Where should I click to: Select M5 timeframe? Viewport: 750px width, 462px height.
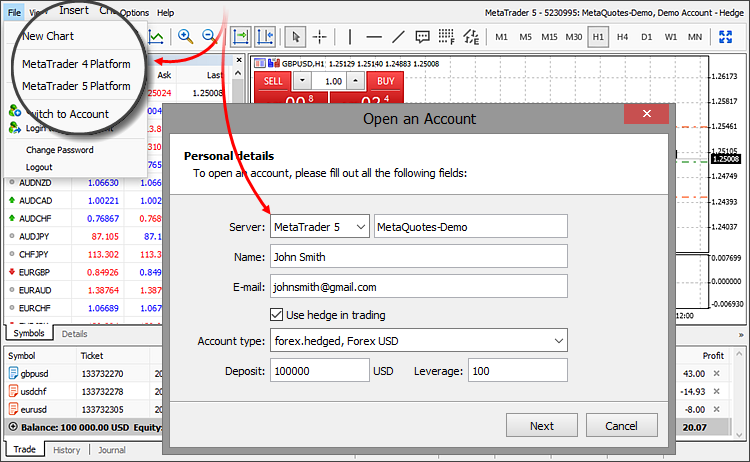pyautogui.click(x=525, y=37)
